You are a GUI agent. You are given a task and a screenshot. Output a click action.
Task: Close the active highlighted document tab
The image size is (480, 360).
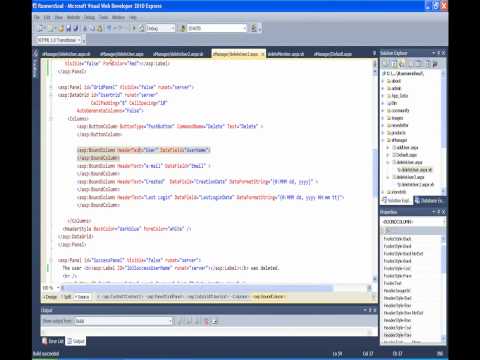(x=263, y=54)
